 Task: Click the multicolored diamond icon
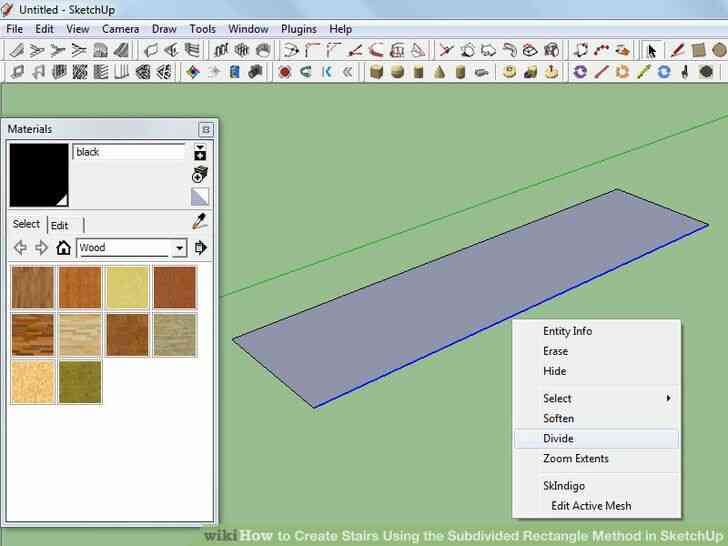pyautogui.click(x=193, y=72)
